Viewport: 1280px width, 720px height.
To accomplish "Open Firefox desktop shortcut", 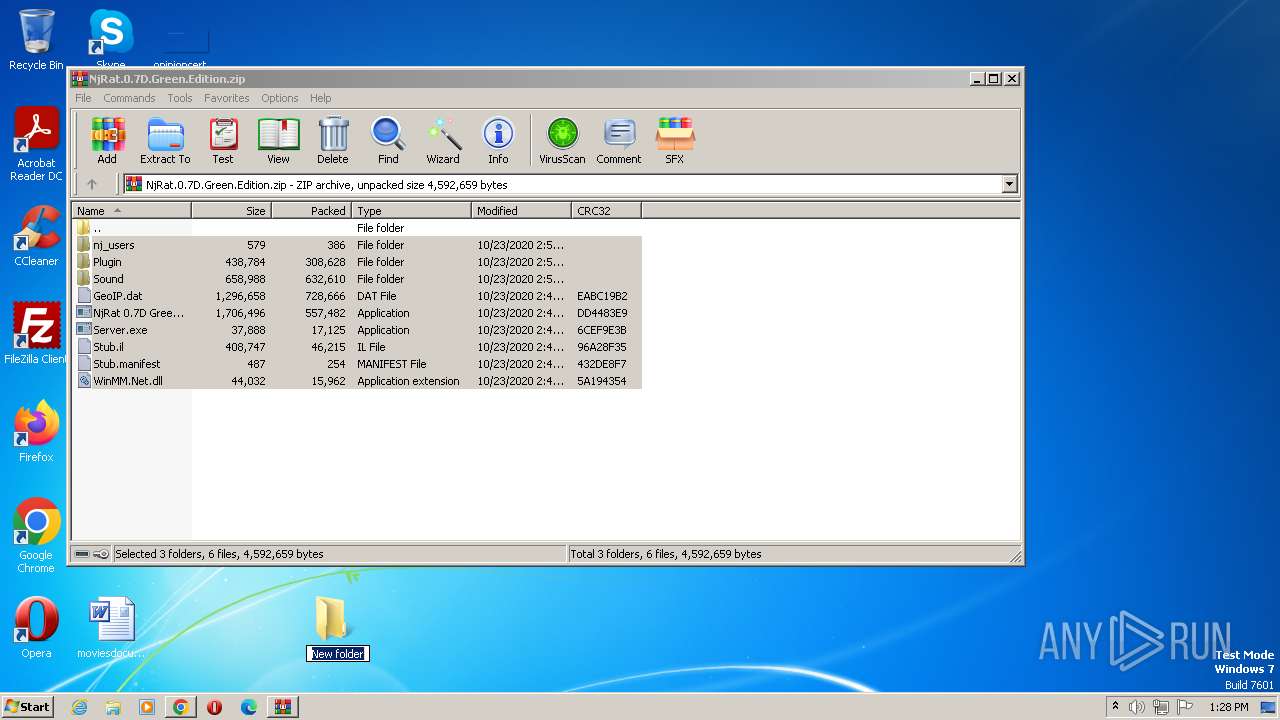I will (36, 432).
